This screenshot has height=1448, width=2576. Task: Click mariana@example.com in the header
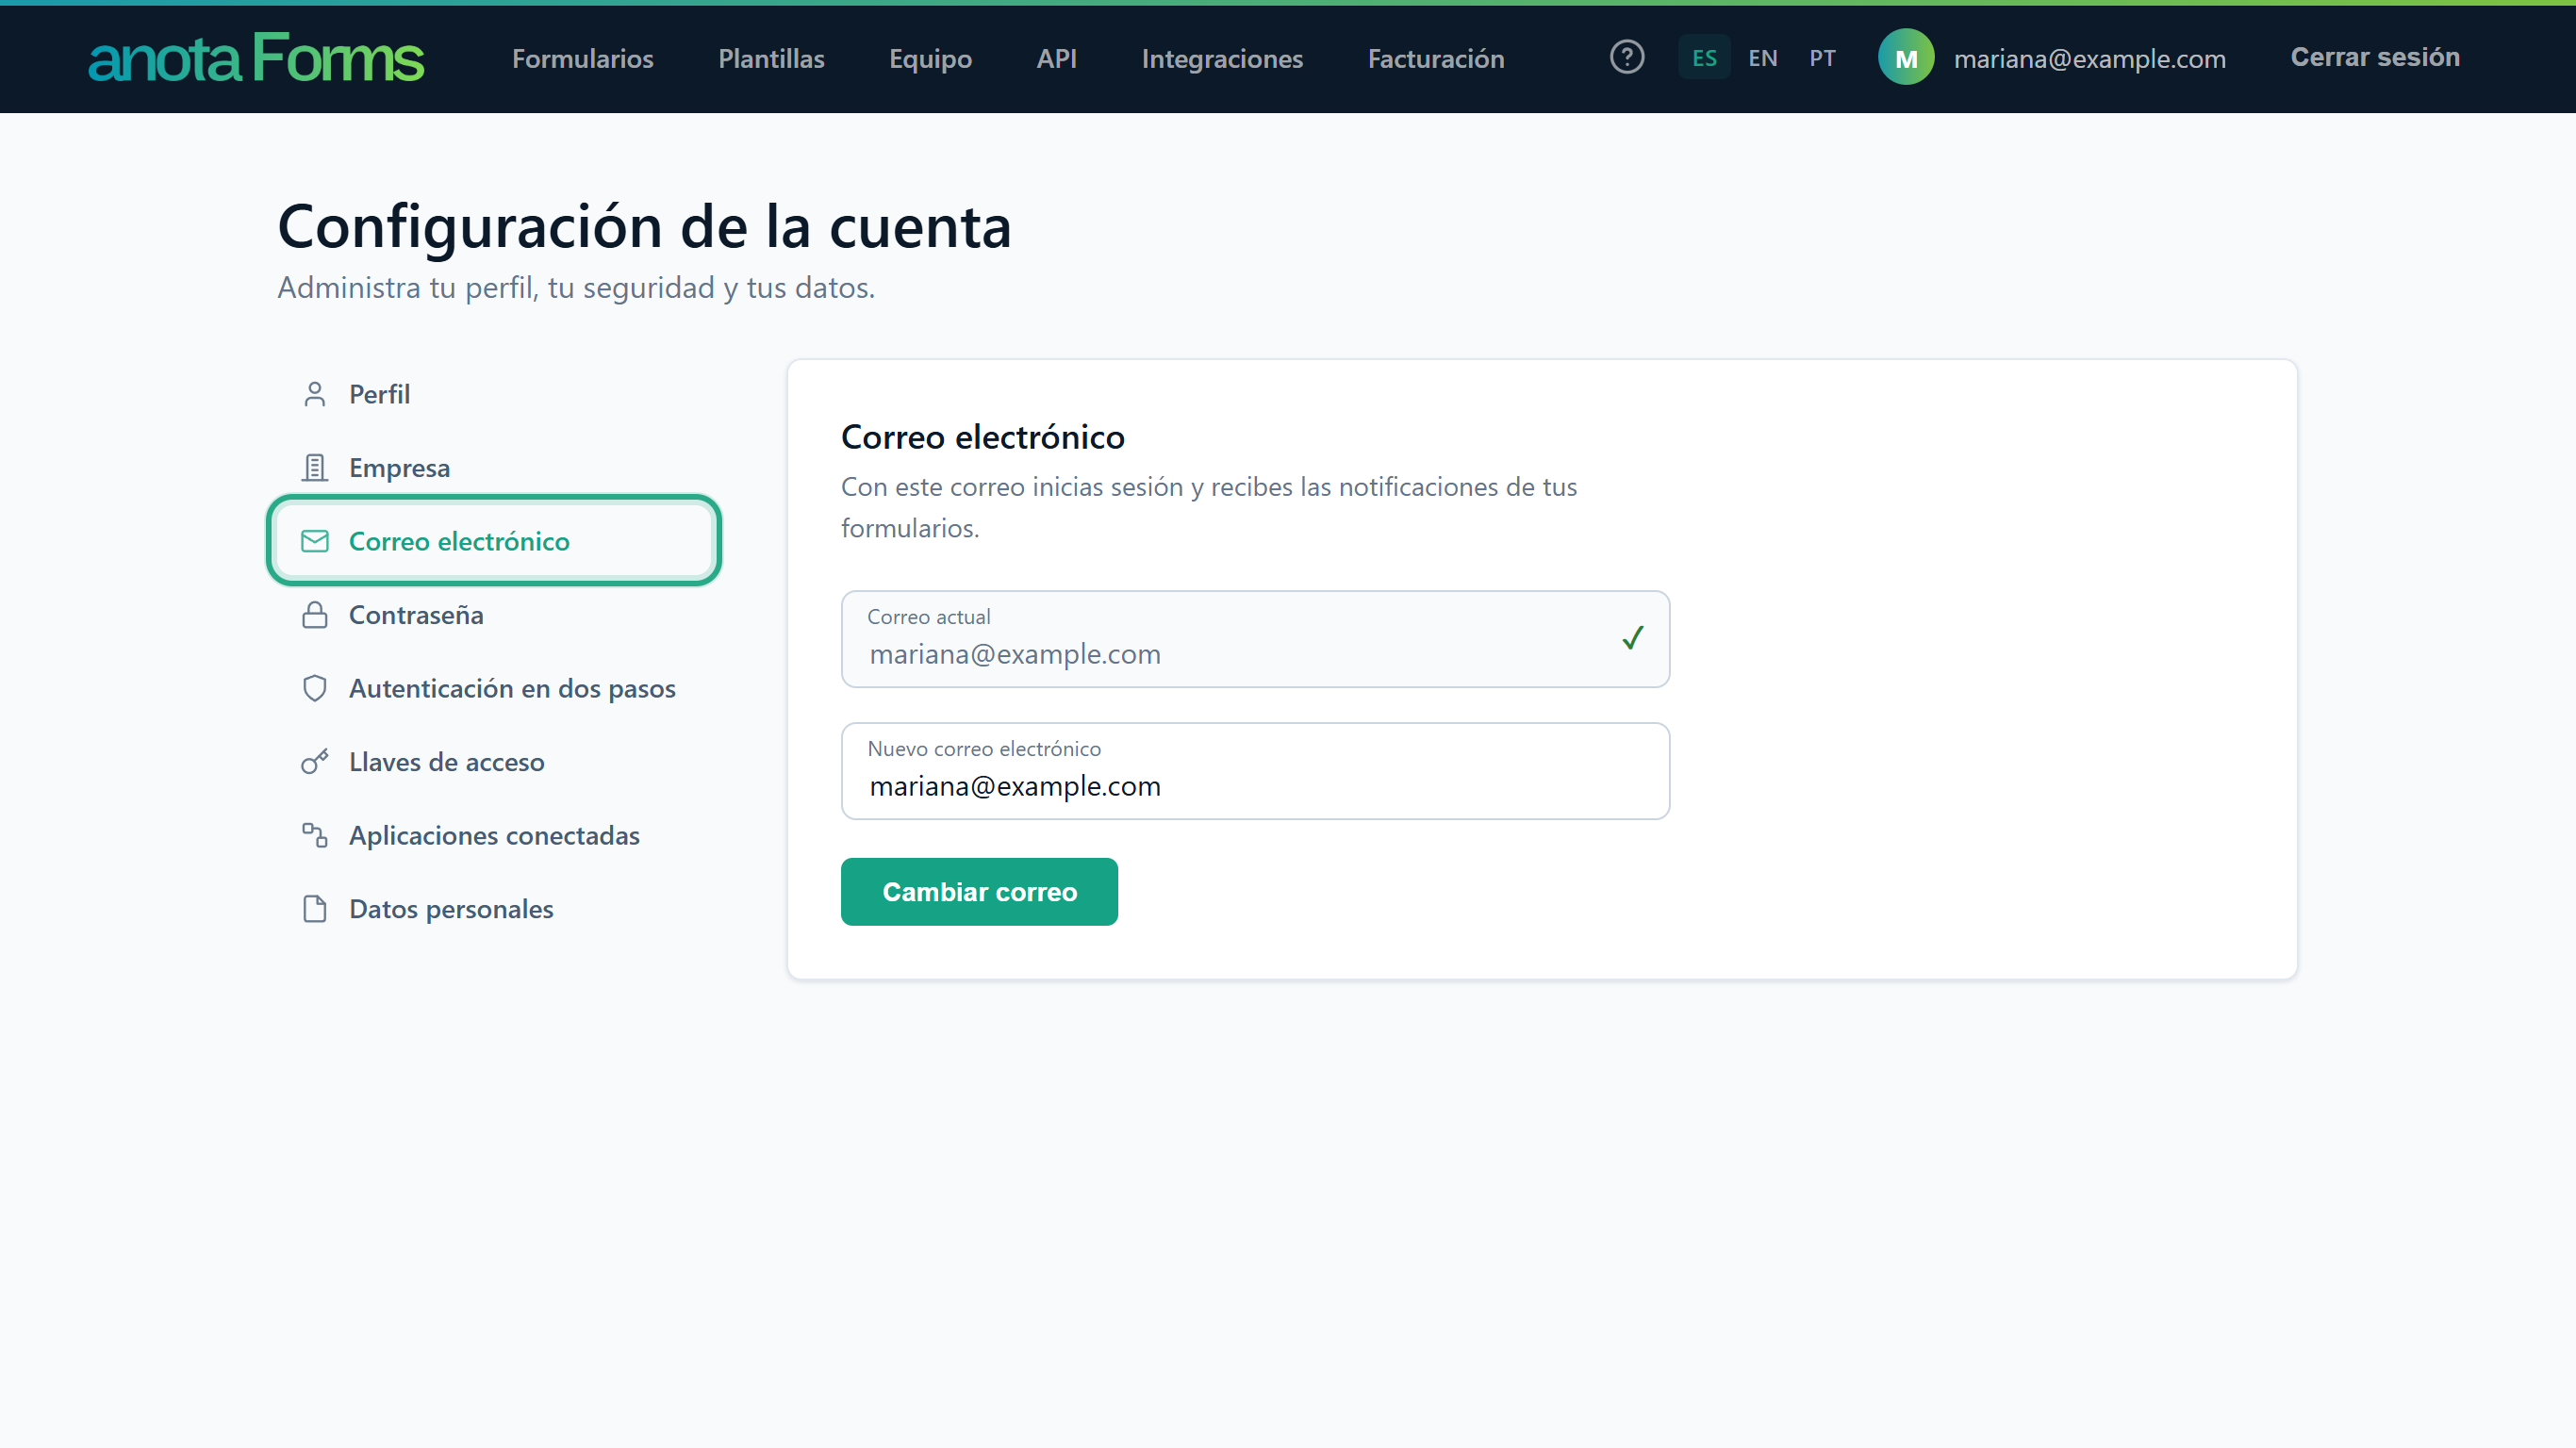(x=2089, y=58)
